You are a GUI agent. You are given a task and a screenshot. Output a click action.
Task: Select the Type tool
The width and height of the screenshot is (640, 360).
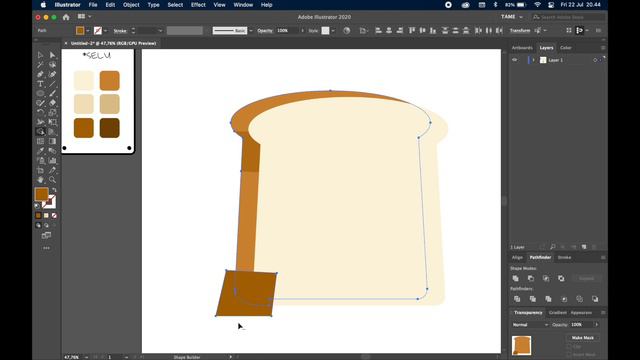tap(40, 84)
